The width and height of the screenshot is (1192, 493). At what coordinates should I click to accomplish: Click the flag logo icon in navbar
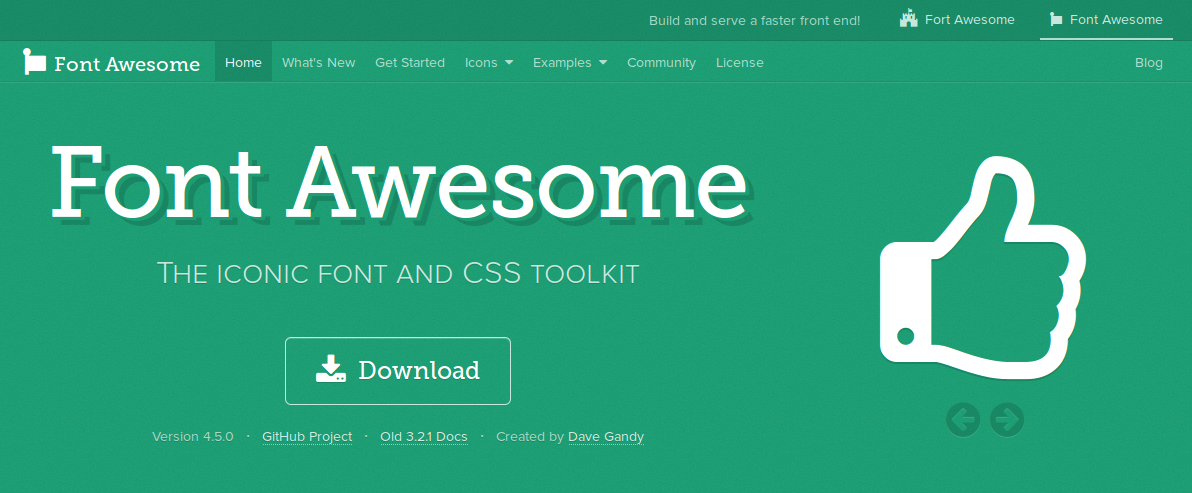tap(35, 62)
